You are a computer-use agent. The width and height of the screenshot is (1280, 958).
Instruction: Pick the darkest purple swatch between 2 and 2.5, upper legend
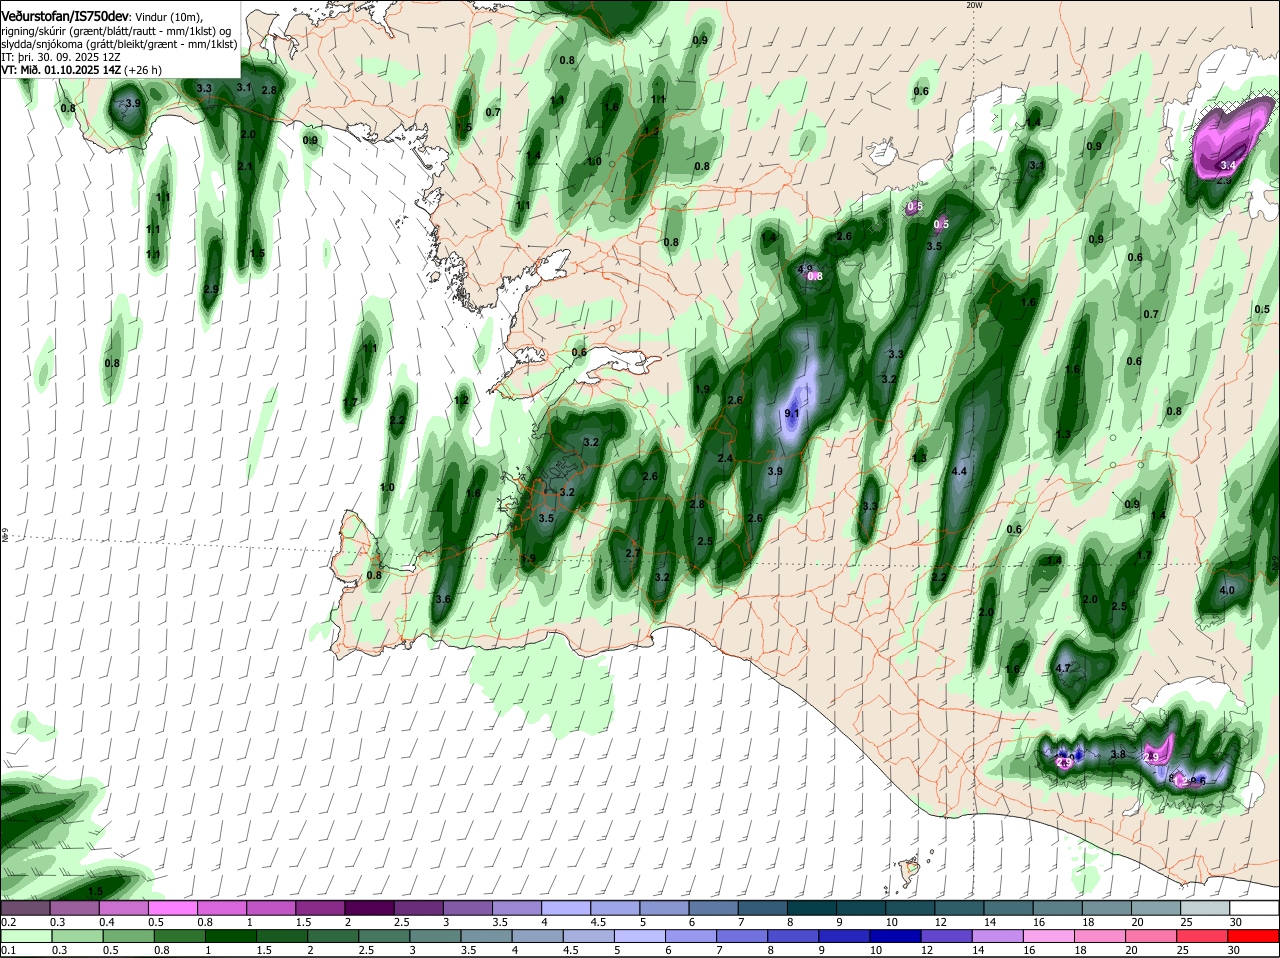click(369, 908)
